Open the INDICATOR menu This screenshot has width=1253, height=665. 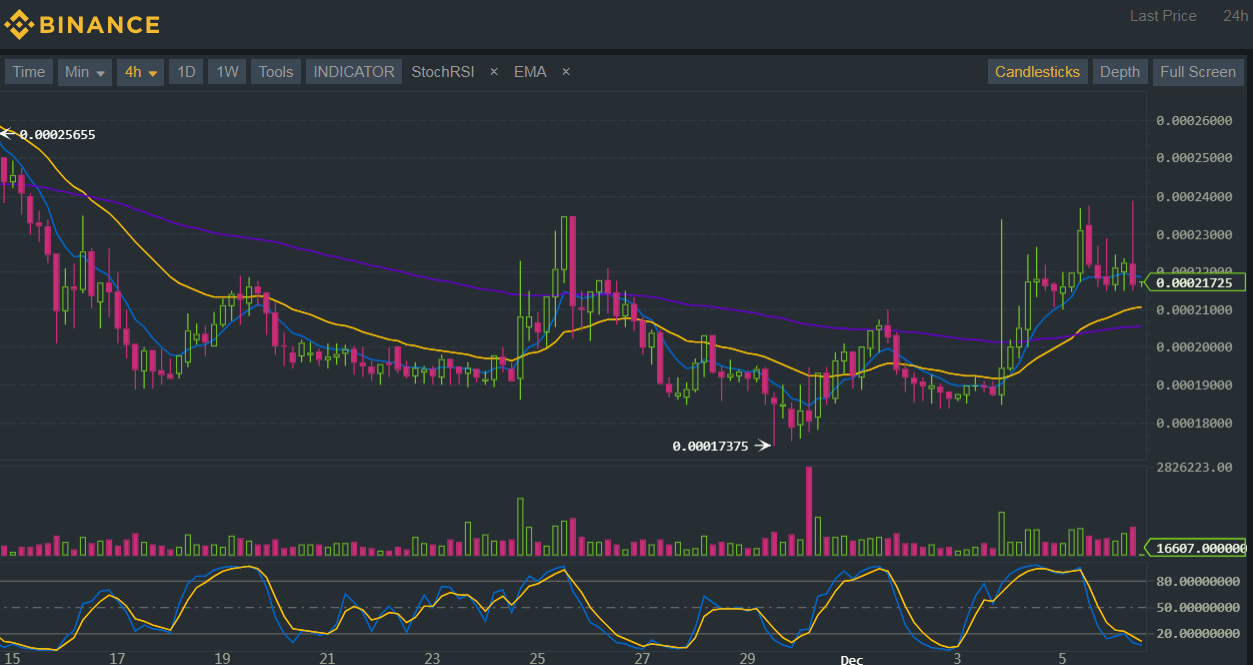[354, 72]
